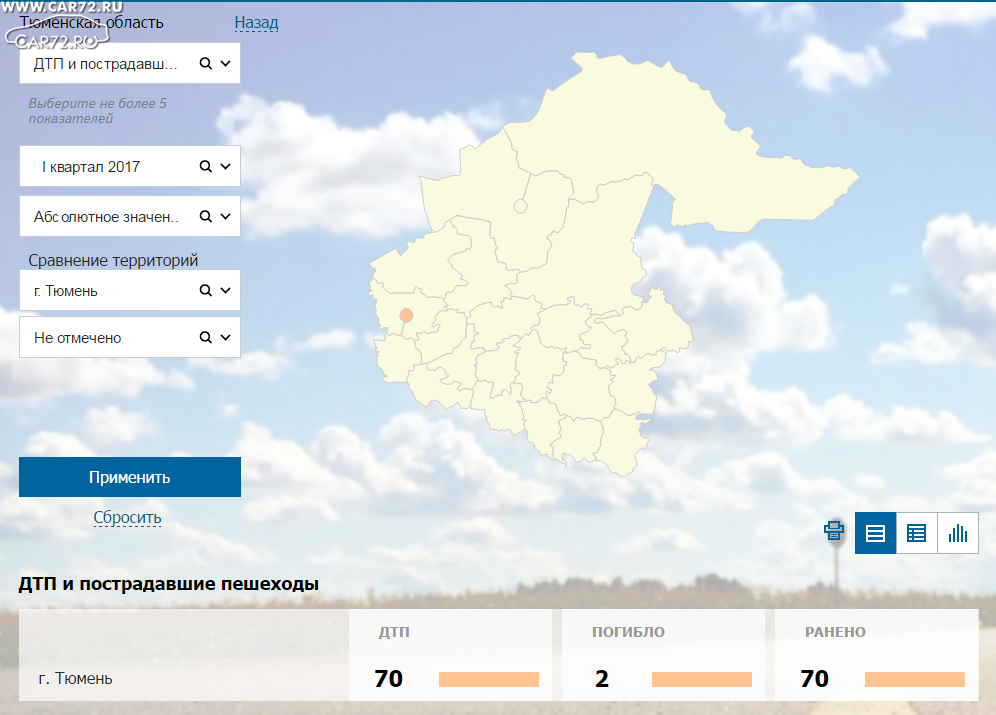Click search icon in Не отмечено field
Viewport: 996px width, 715px height.
coord(205,337)
